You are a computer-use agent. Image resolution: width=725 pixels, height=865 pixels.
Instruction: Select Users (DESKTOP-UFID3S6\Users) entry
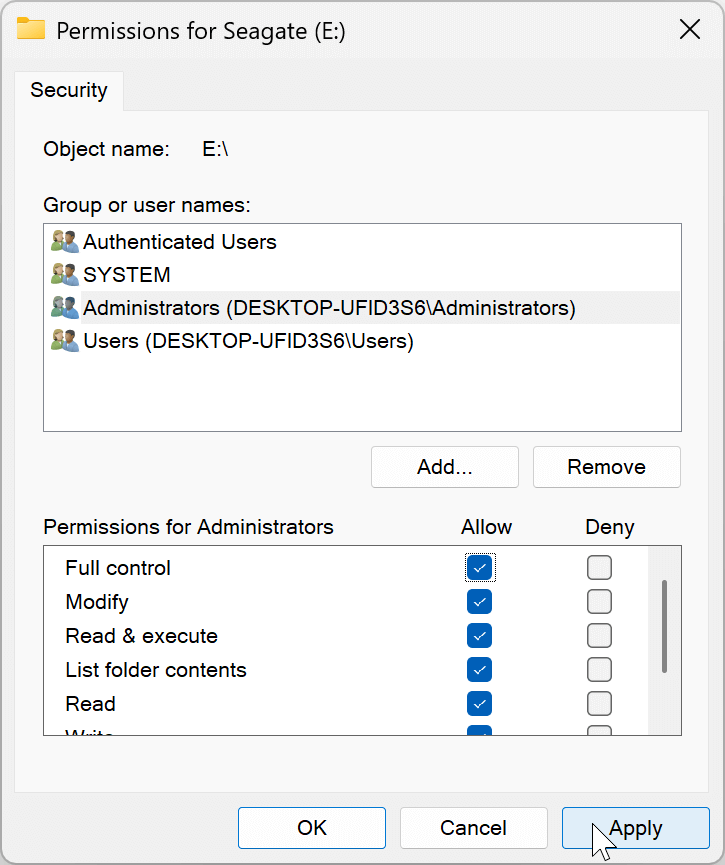pos(248,341)
